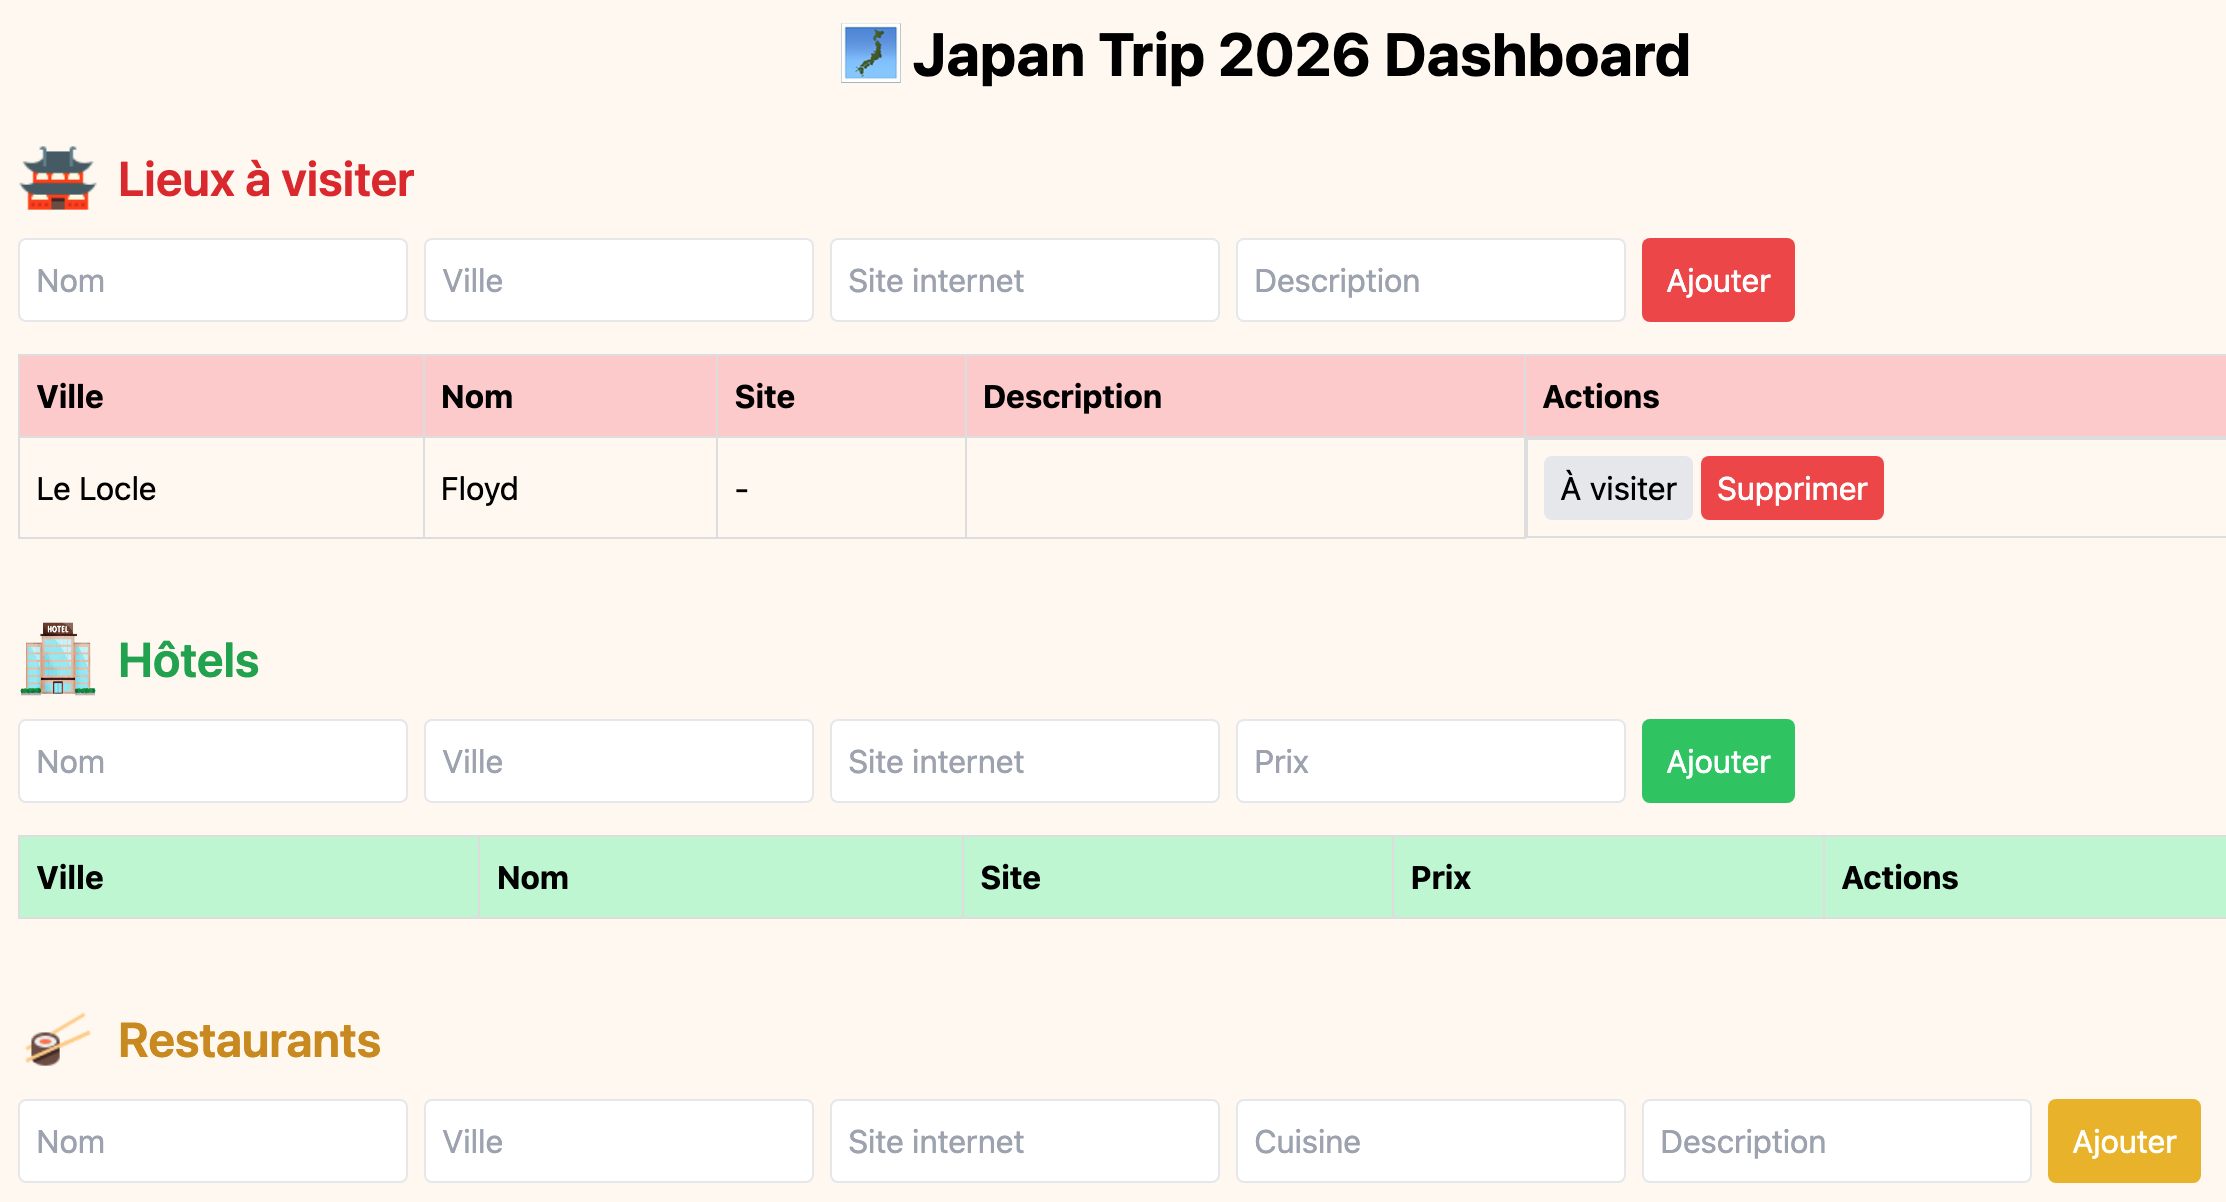Select the Ville field in the hotels form
This screenshot has width=2226, height=1202.
coord(618,761)
